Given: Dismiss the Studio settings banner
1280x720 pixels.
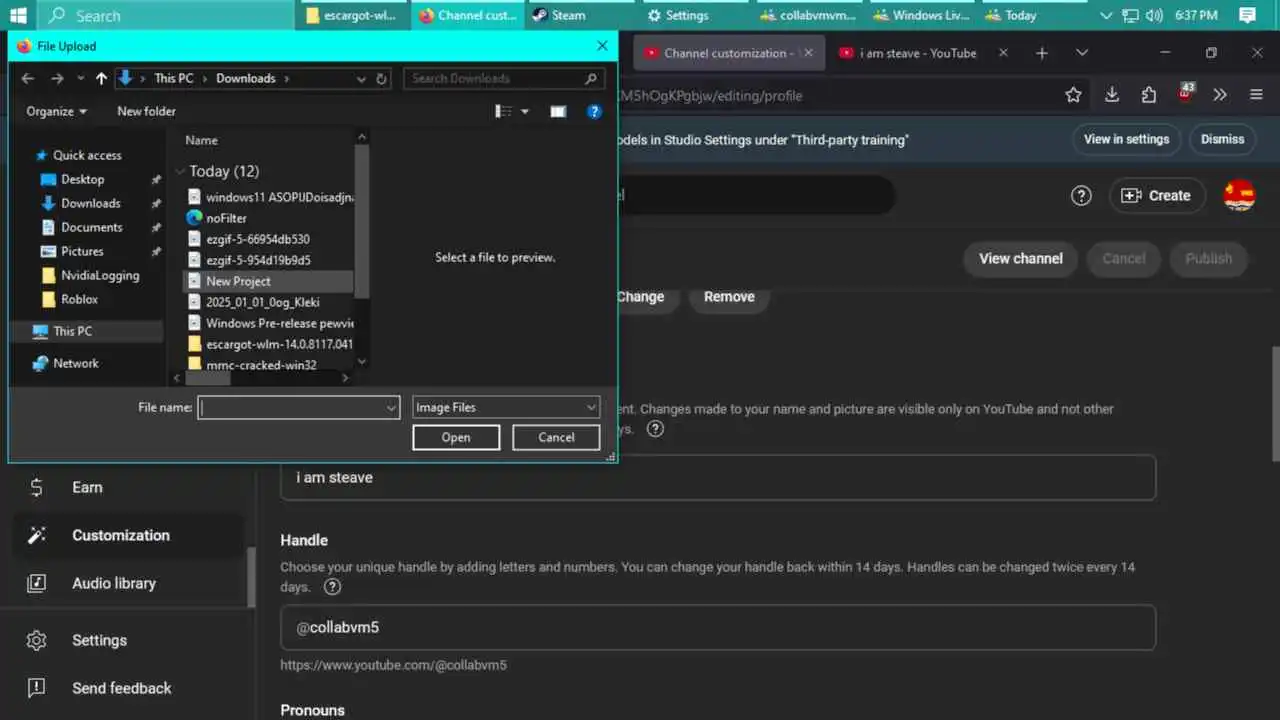Looking at the screenshot, I should point(1222,139).
